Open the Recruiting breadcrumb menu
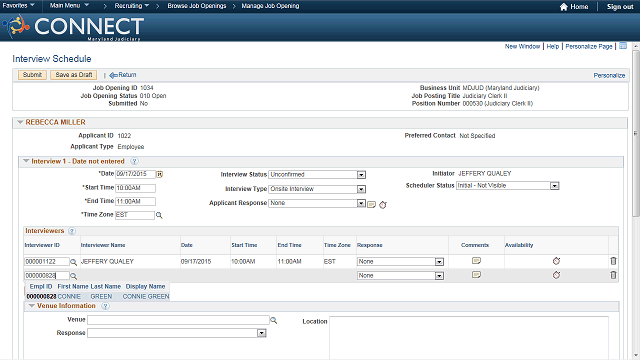The image size is (640, 360). [131, 6]
